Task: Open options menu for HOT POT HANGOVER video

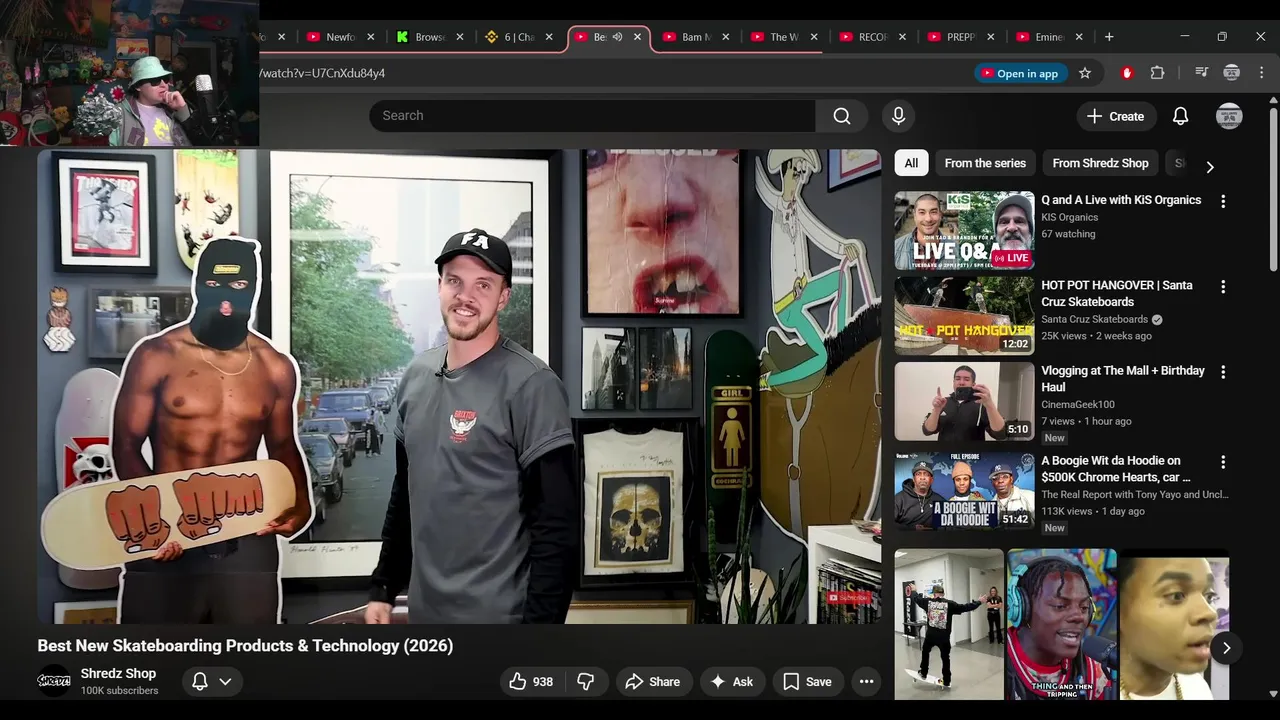Action: [x=1222, y=286]
